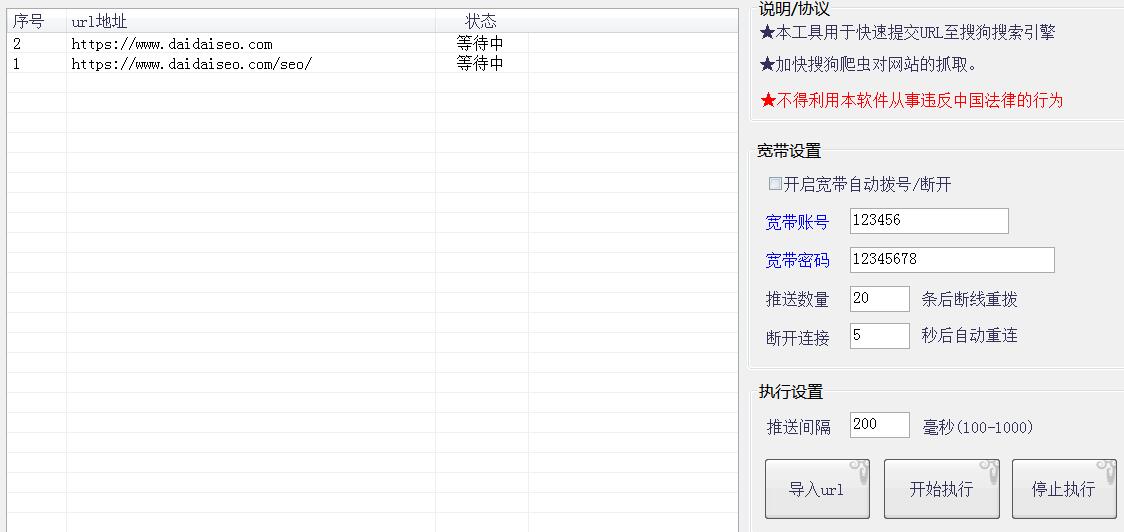Focus the 宽带账号 input field
Screen dimensions: 1124x532
(x=929, y=221)
